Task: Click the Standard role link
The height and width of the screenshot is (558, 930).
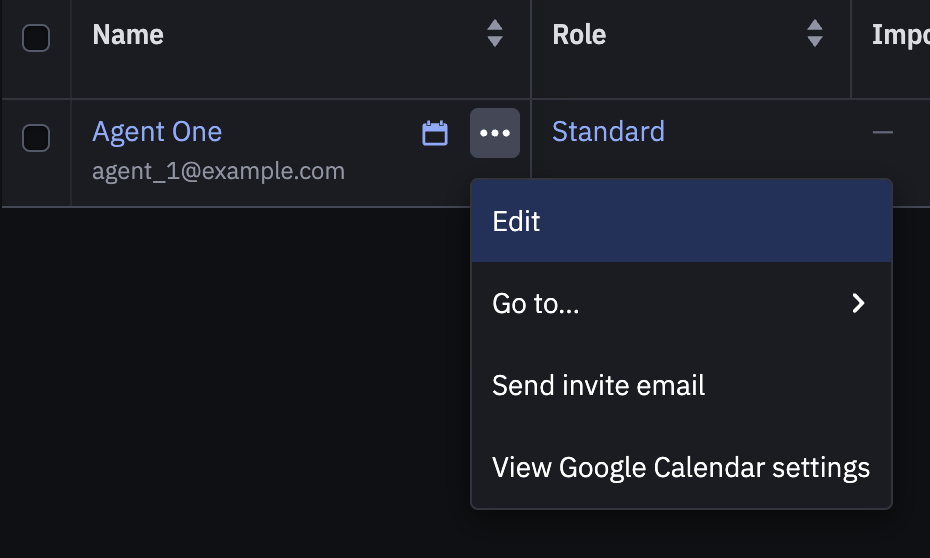Action: click(x=609, y=132)
